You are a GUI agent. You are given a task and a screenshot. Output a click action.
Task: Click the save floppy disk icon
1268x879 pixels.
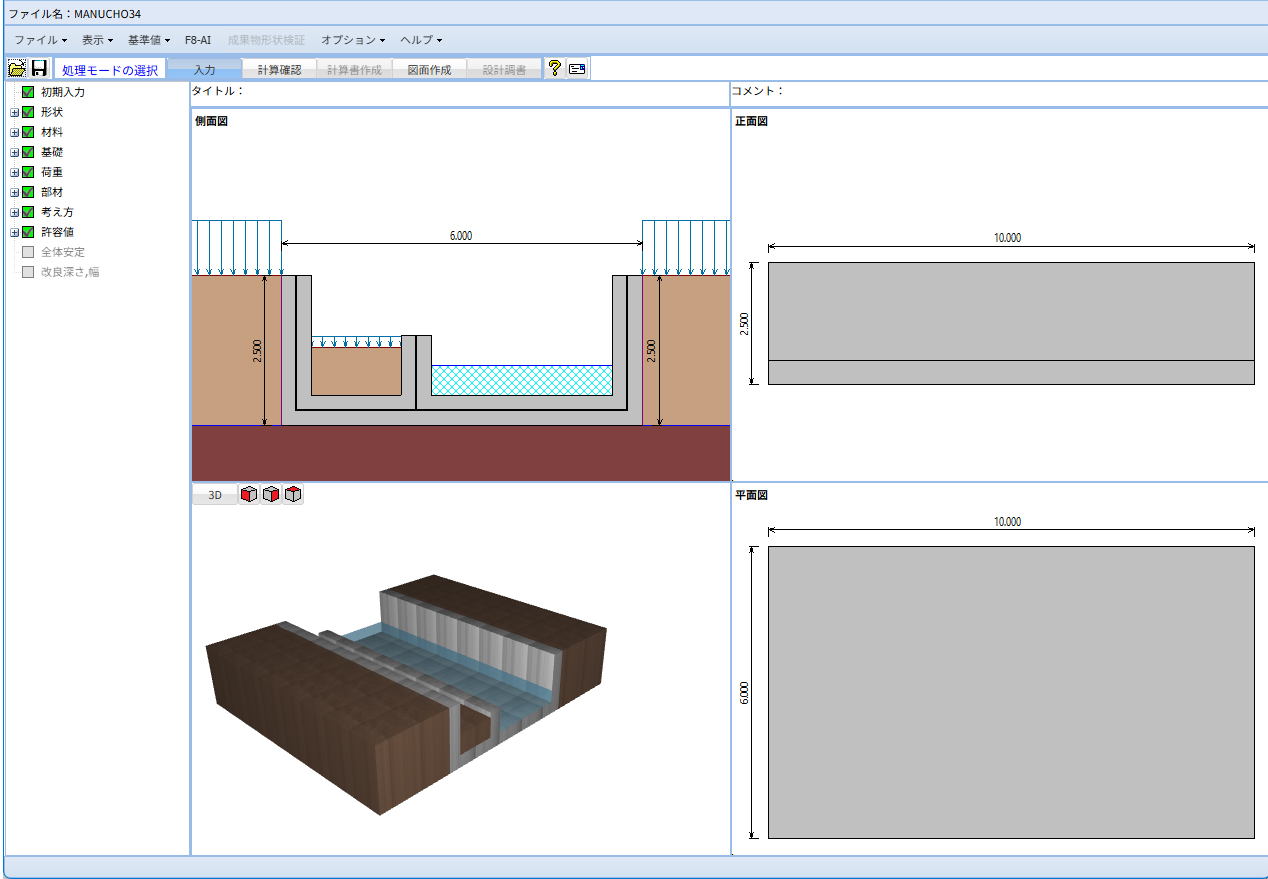(39, 68)
